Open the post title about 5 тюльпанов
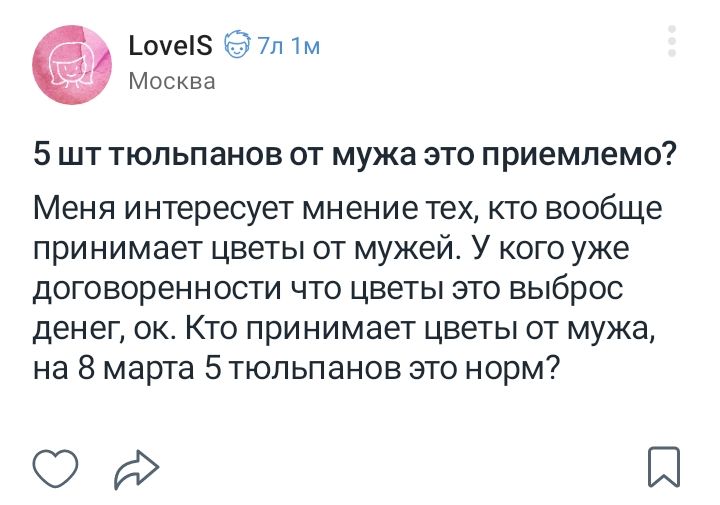Screen dimensions: 720x505 pyautogui.click(x=354, y=155)
